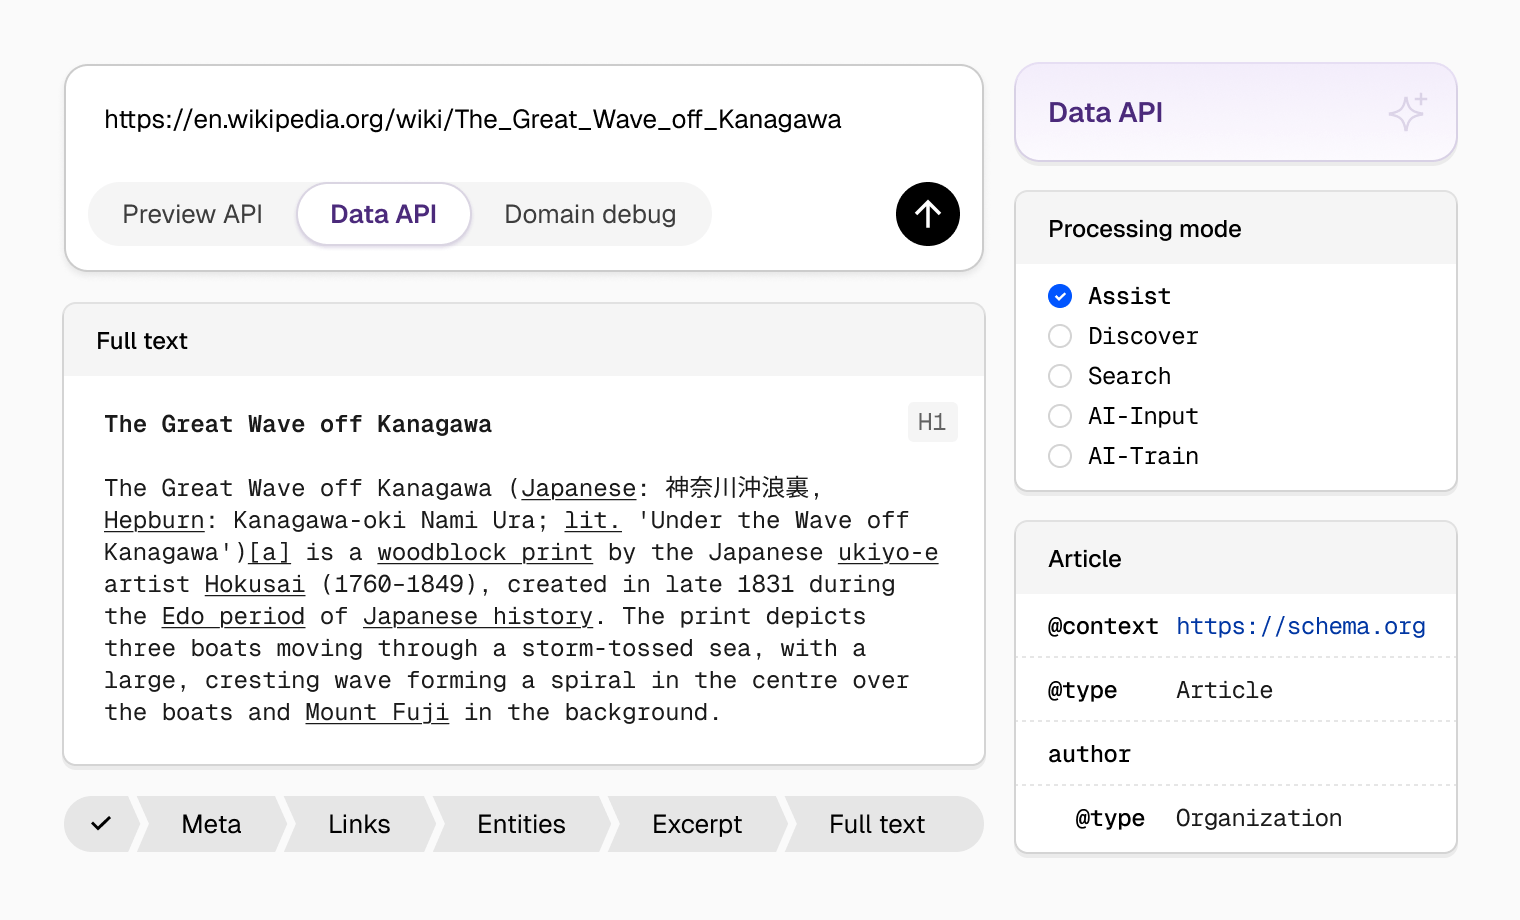Go to the Meta step

211,824
